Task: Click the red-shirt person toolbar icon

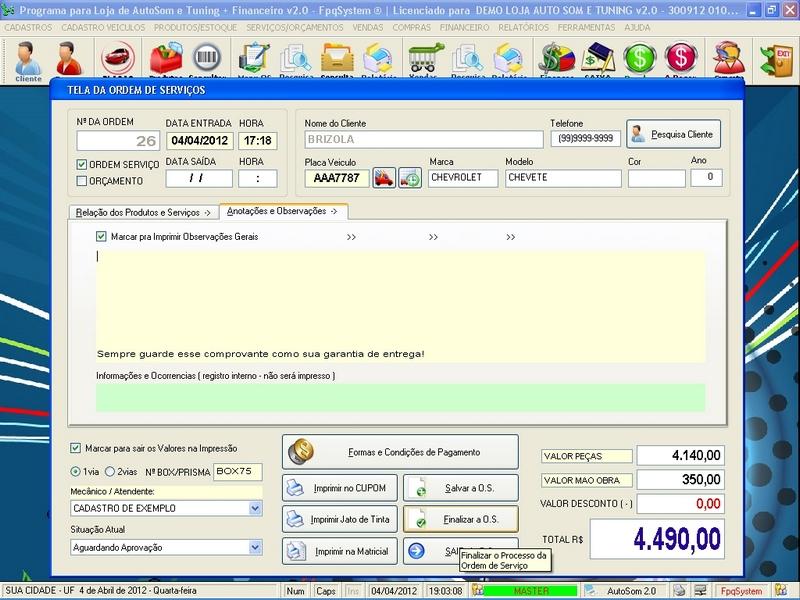Action: point(69,59)
